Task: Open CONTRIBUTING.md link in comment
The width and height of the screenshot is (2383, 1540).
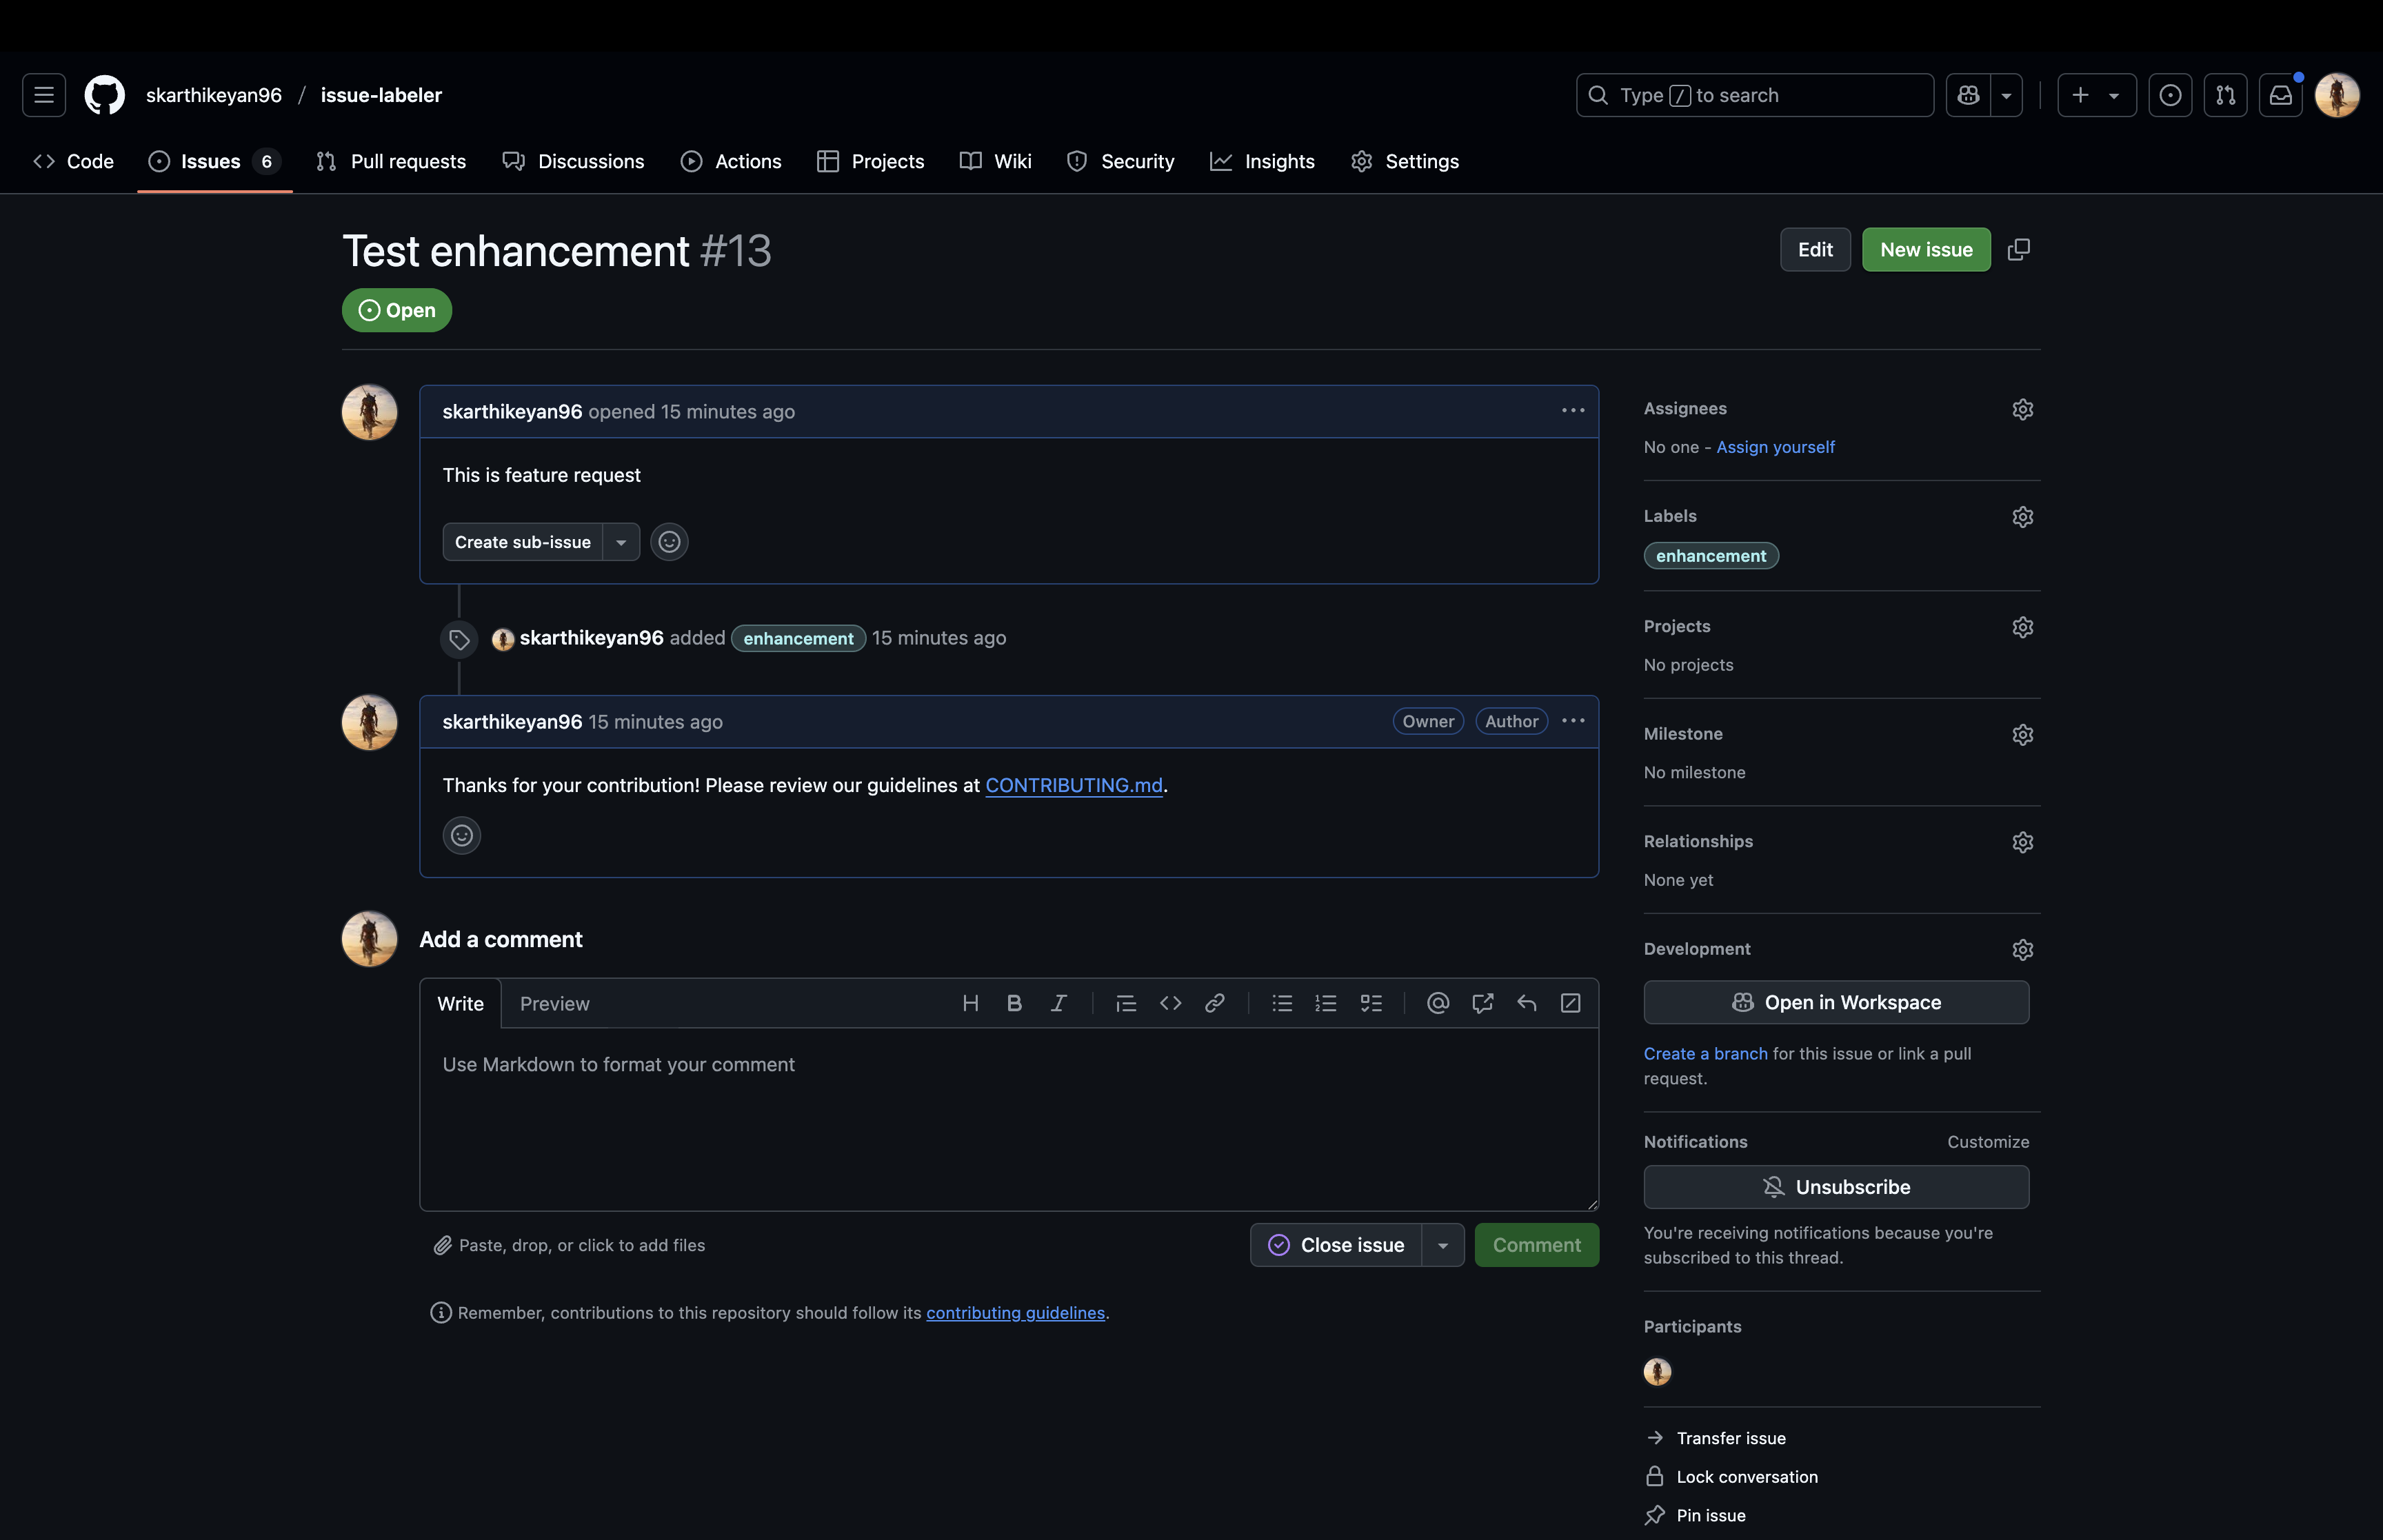Action: (x=1074, y=786)
